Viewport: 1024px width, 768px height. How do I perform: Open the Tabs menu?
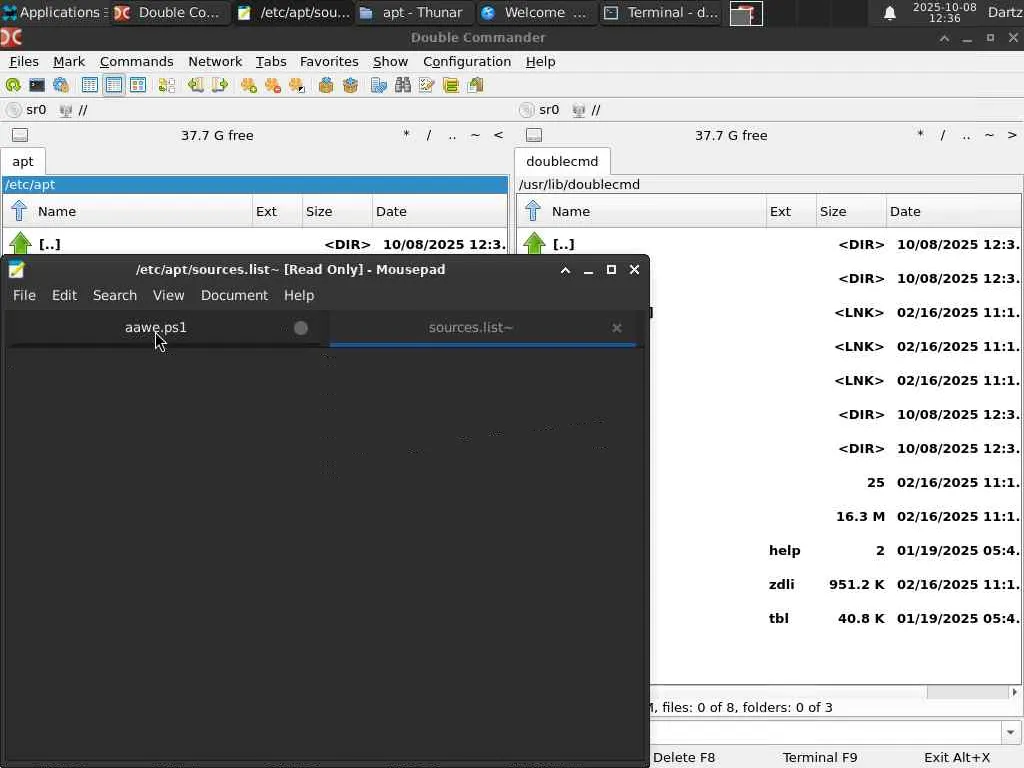tap(271, 61)
